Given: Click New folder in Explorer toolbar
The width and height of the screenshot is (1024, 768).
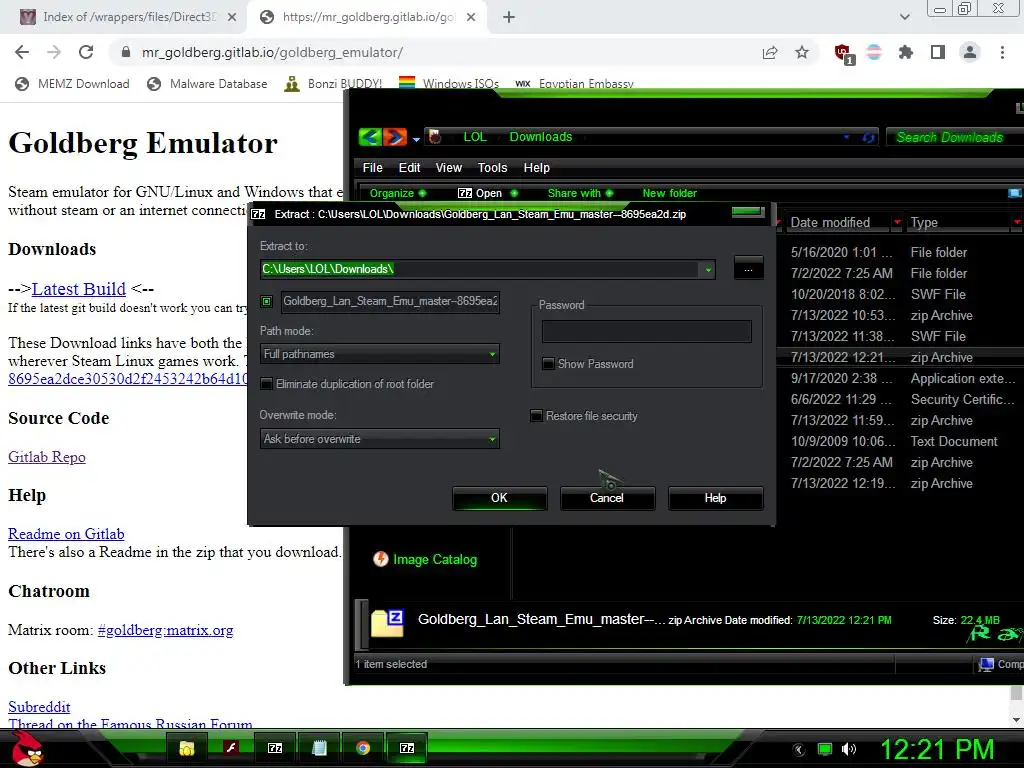Looking at the screenshot, I should click(669, 193).
